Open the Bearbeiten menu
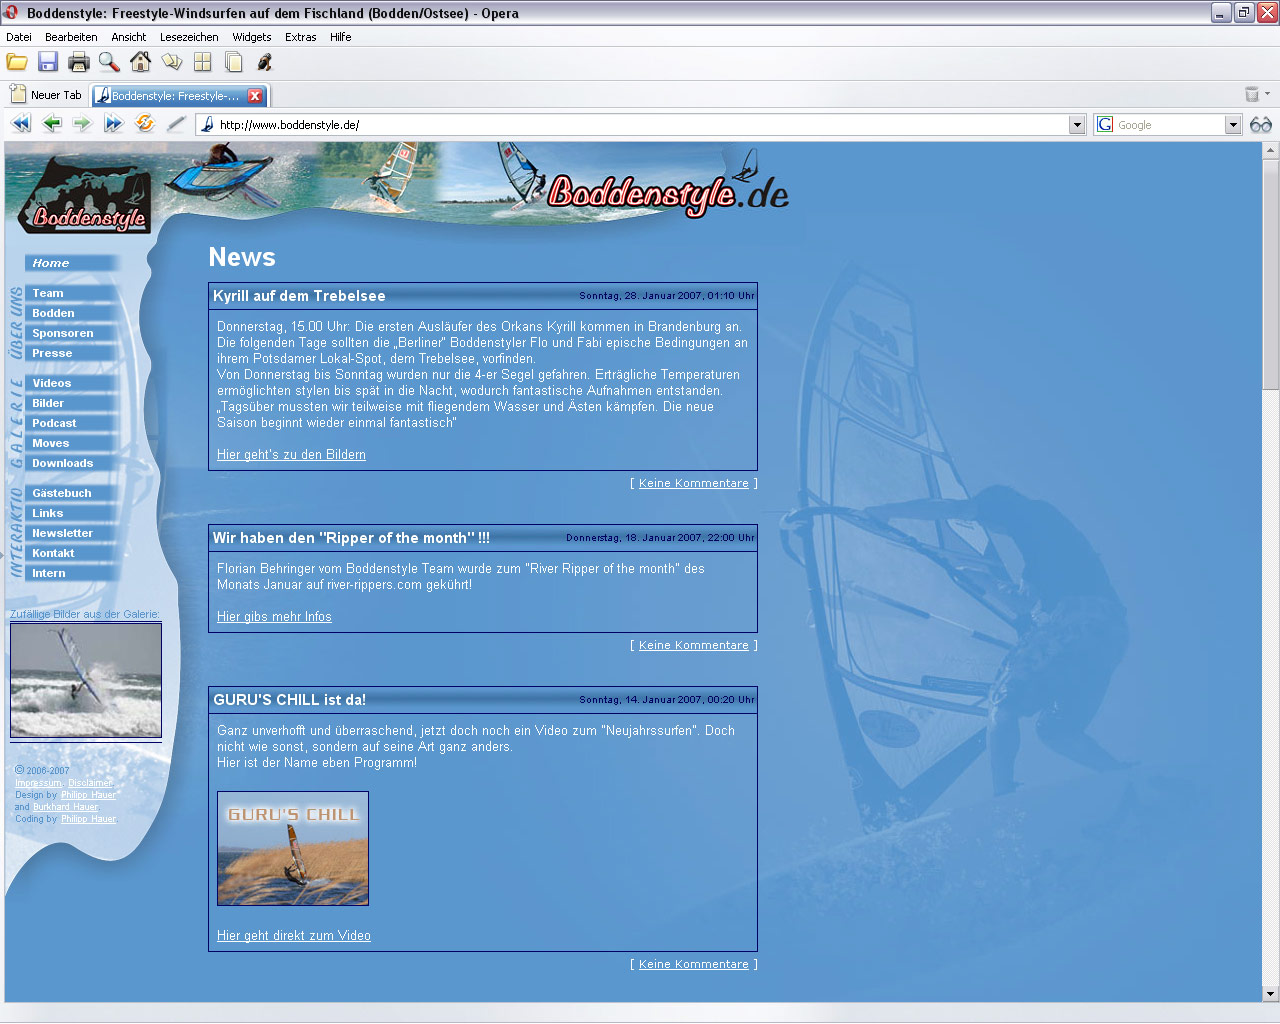1280x1024 pixels. tap(71, 37)
